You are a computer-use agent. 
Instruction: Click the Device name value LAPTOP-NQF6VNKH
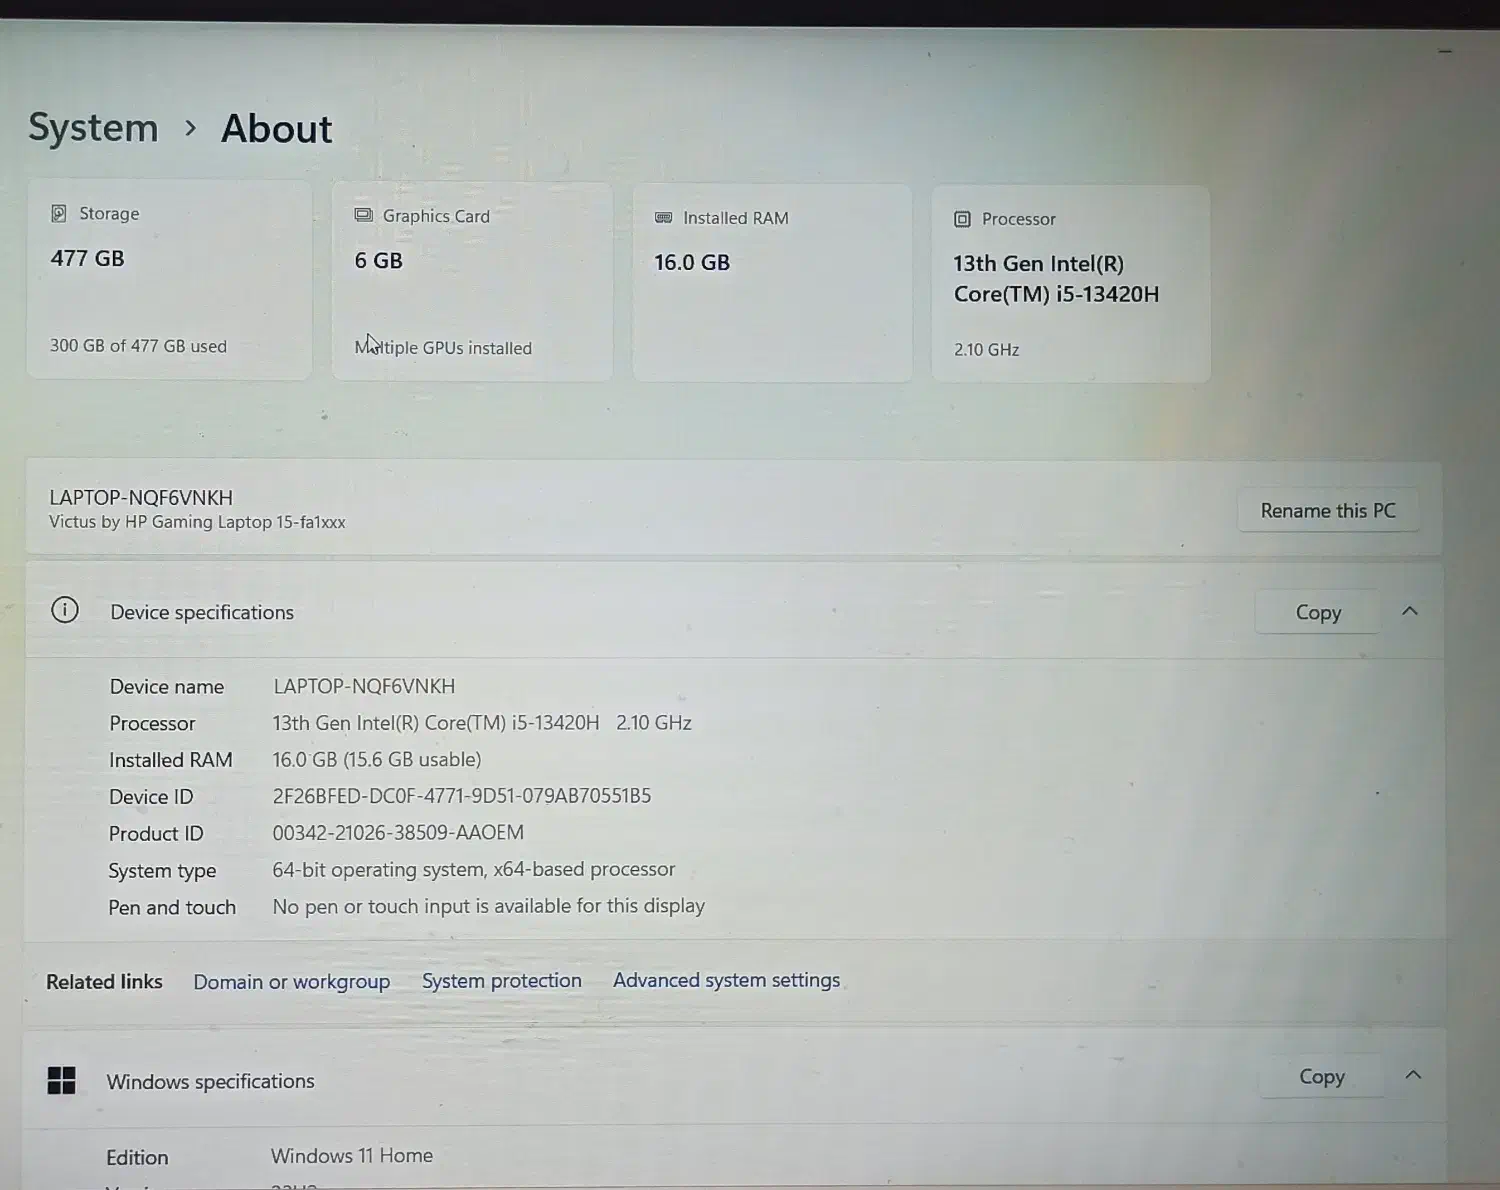(x=364, y=686)
